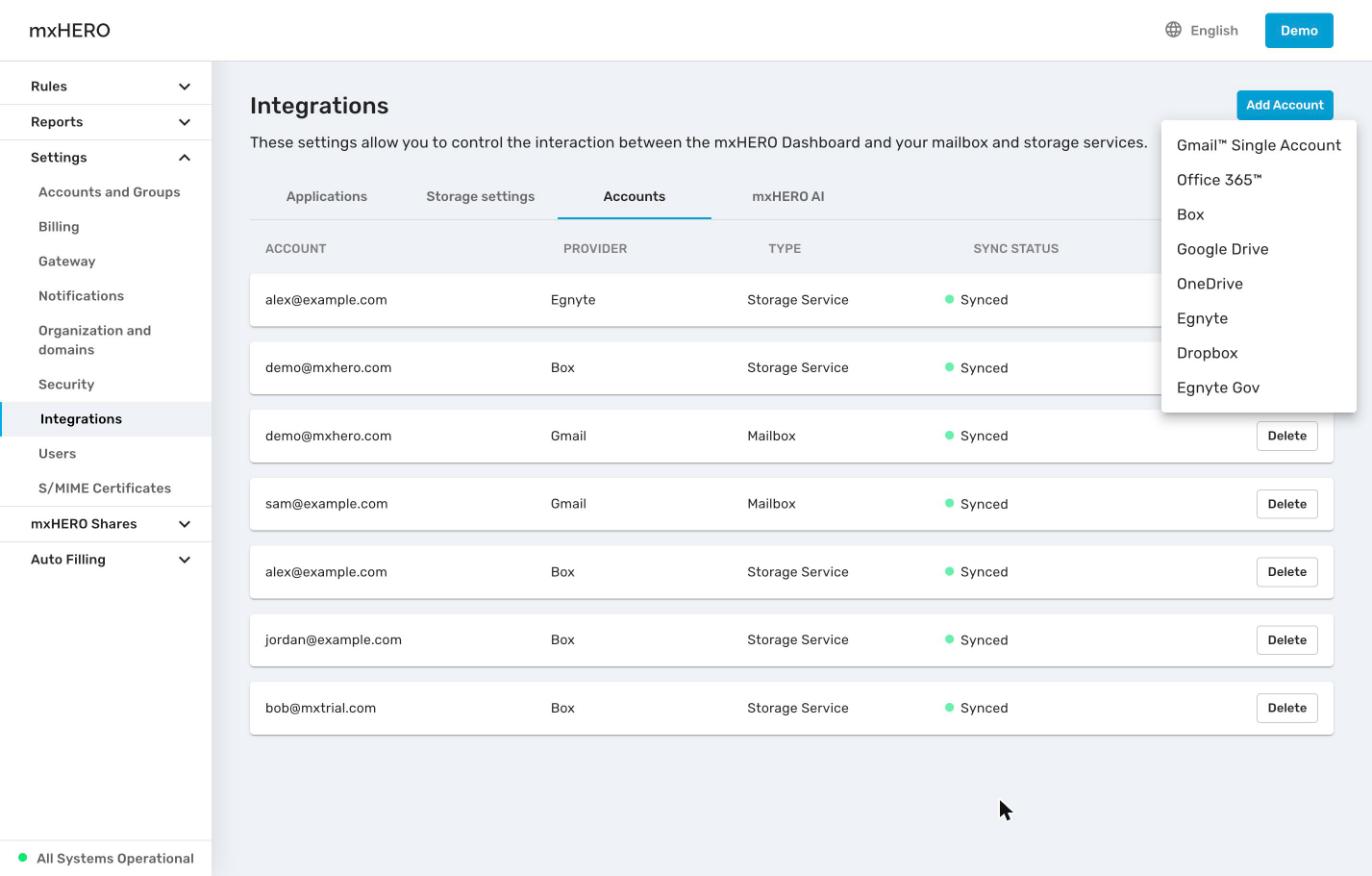This screenshot has width=1372, height=876.
Task: Click the Integrations page heading
Action: coord(319,106)
